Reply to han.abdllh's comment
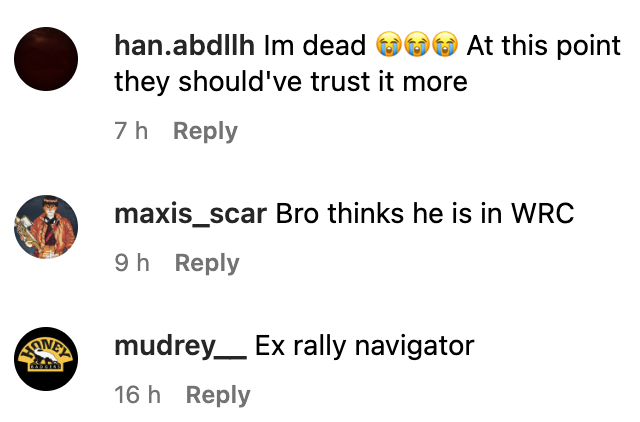The height and width of the screenshot is (422, 640). coord(205,131)
